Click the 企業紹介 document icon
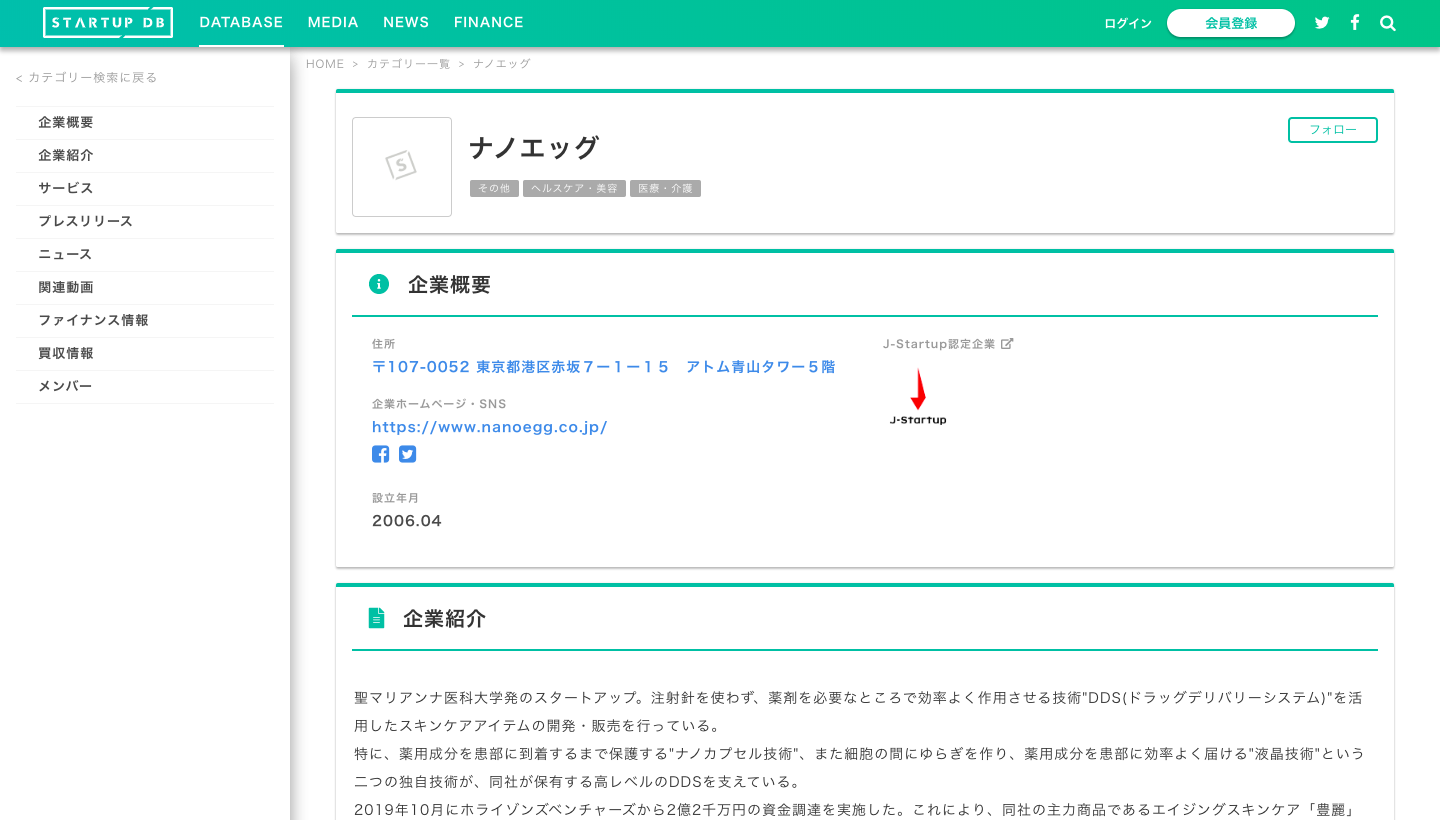Screen dimensions: 1440x820 coord(377,618)
